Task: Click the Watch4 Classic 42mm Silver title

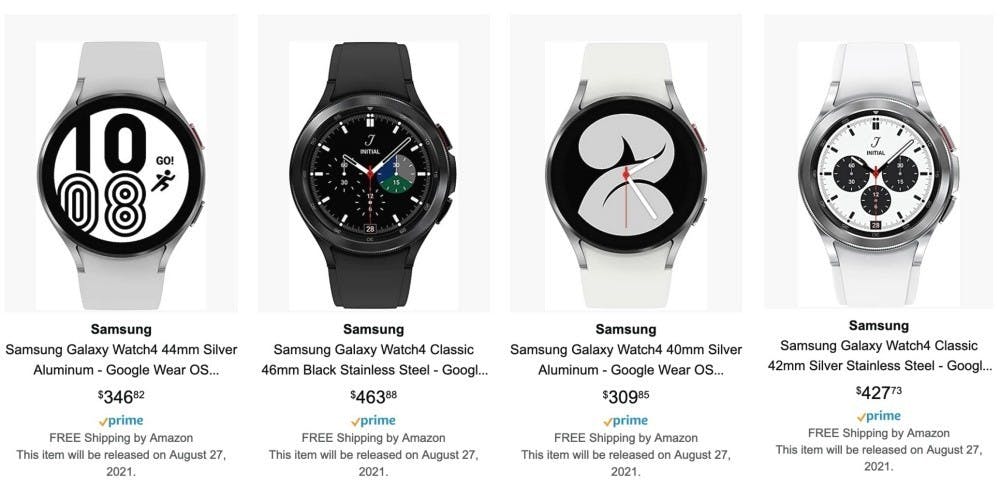Action: [x=879, y=355]
